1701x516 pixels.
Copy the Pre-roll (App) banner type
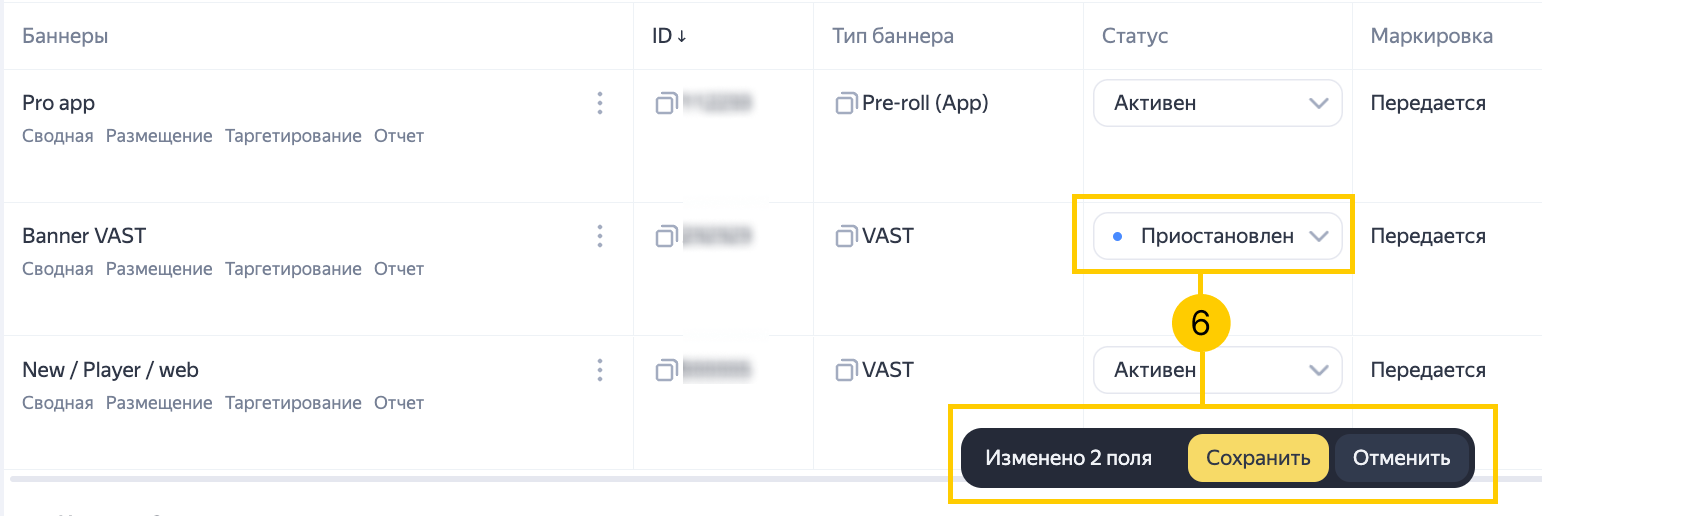(x=846, y=103)
